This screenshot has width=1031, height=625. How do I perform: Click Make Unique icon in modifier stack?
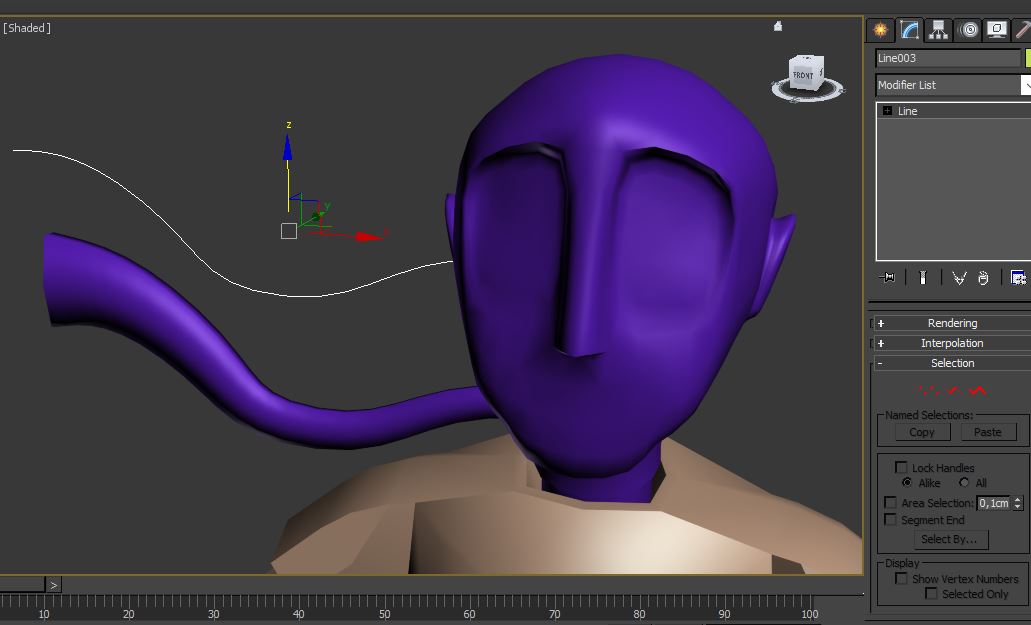959,278
